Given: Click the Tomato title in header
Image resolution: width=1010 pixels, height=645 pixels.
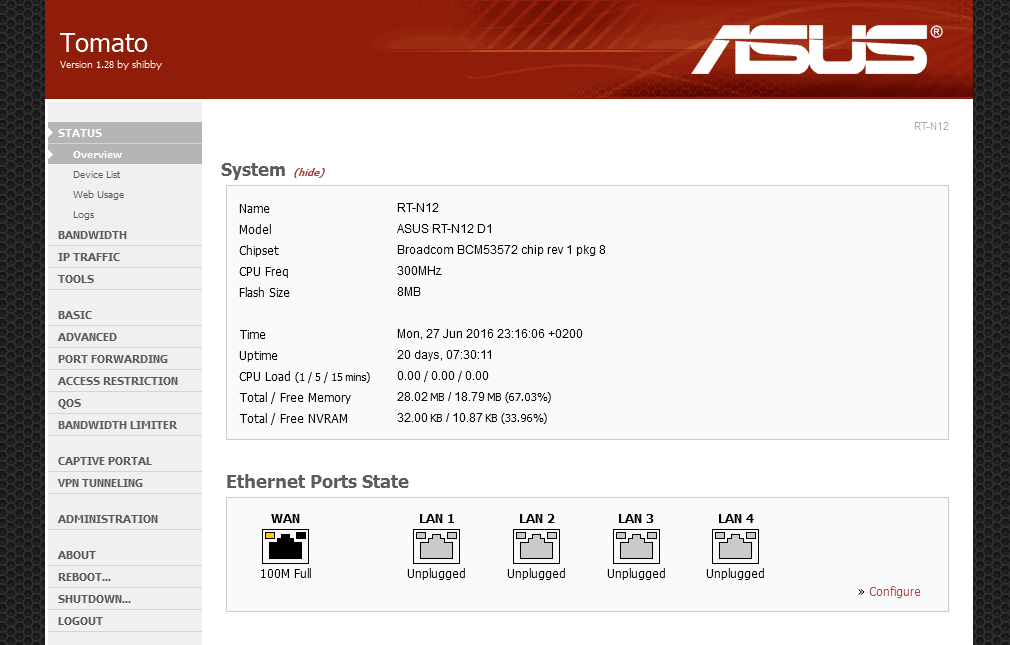Looking at the screenshot, I should [x=104, y=43].
